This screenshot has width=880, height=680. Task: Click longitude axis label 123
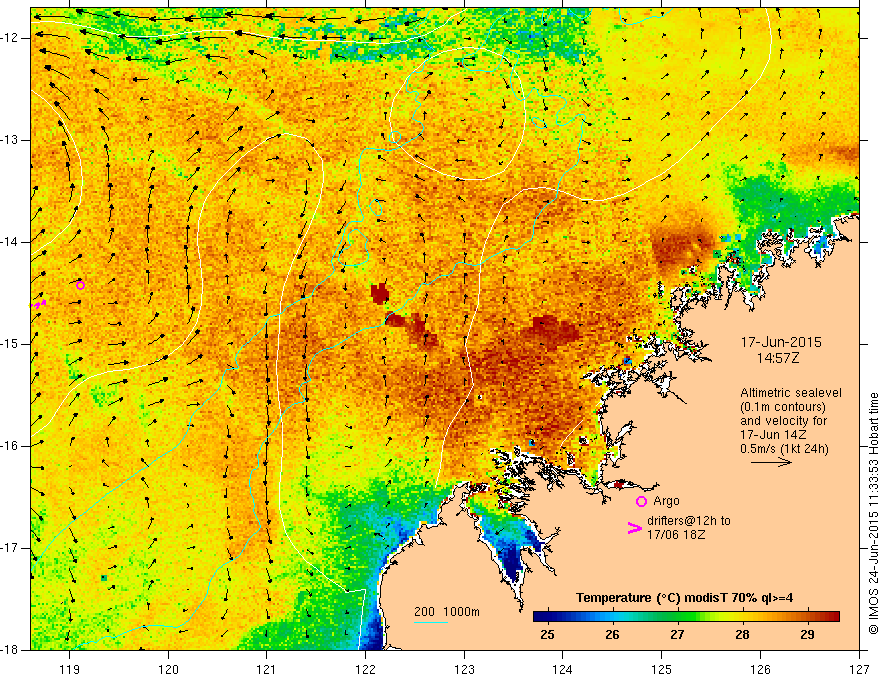[x=464, y=669]
